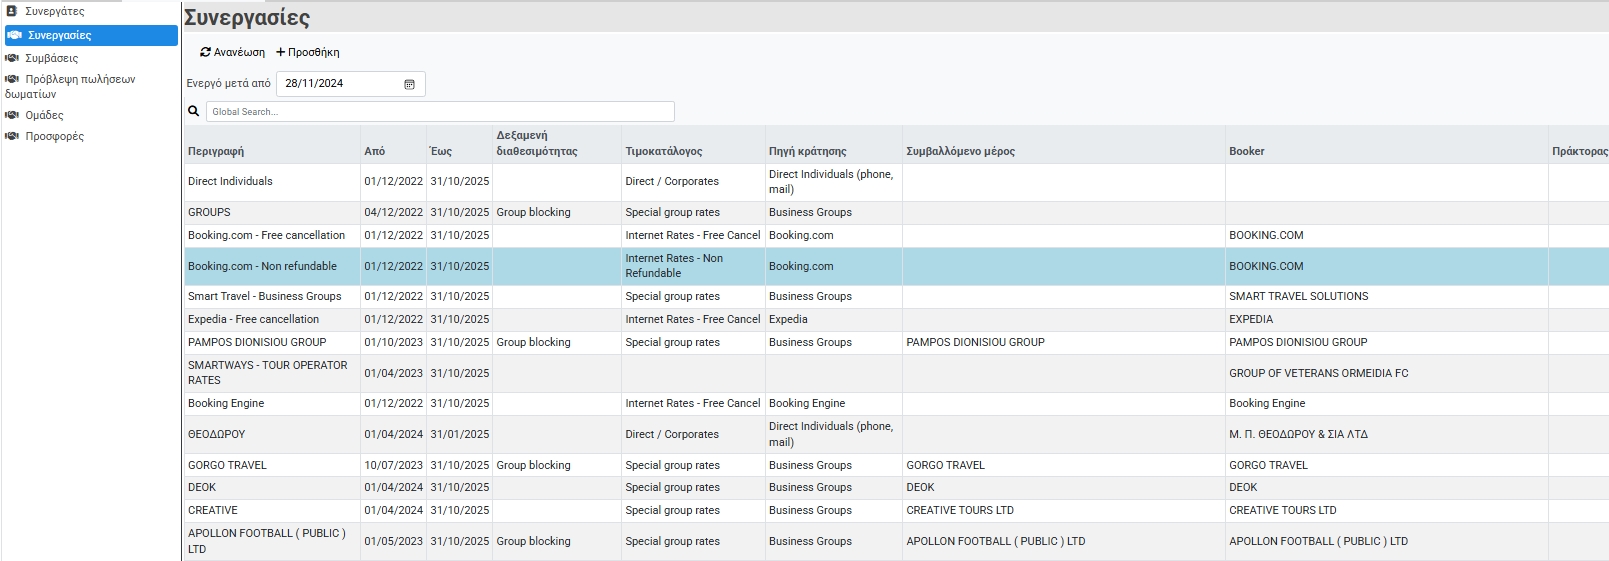
Task: Click the Ανανέωση button
Action: pos(233,52)
